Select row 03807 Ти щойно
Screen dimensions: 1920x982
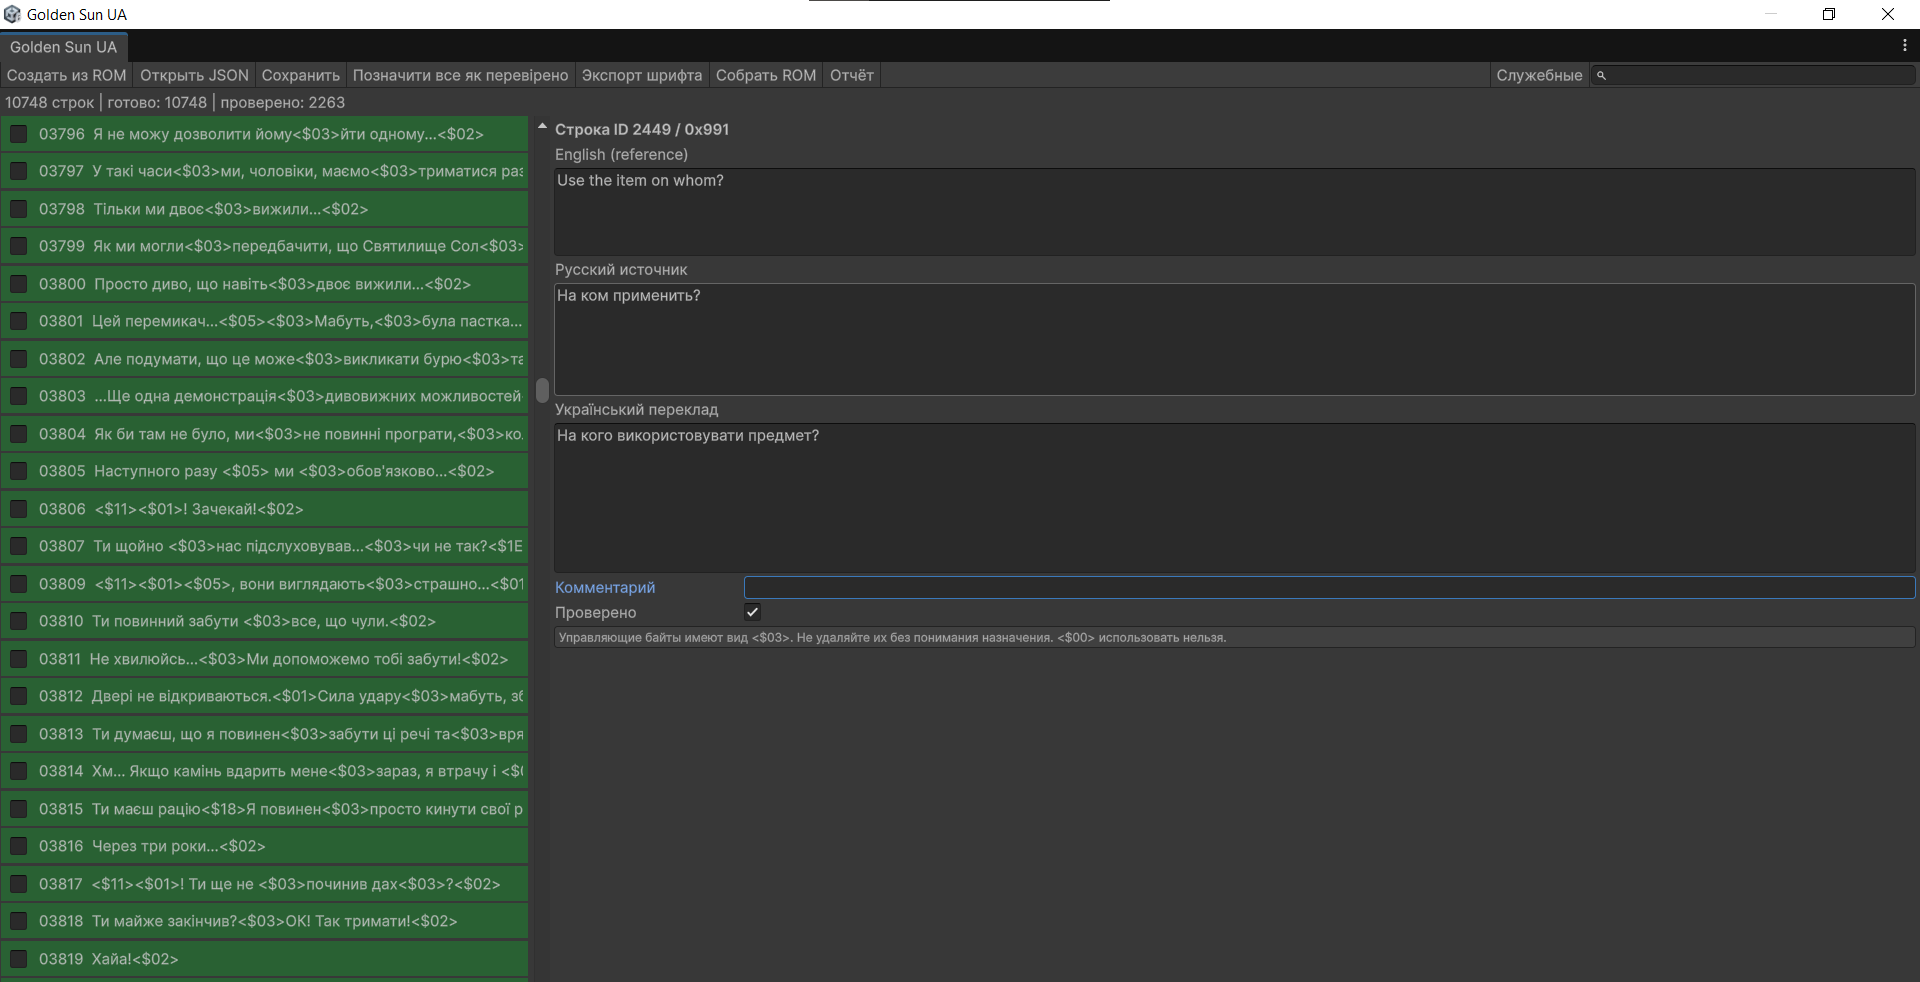pos(264,546)
